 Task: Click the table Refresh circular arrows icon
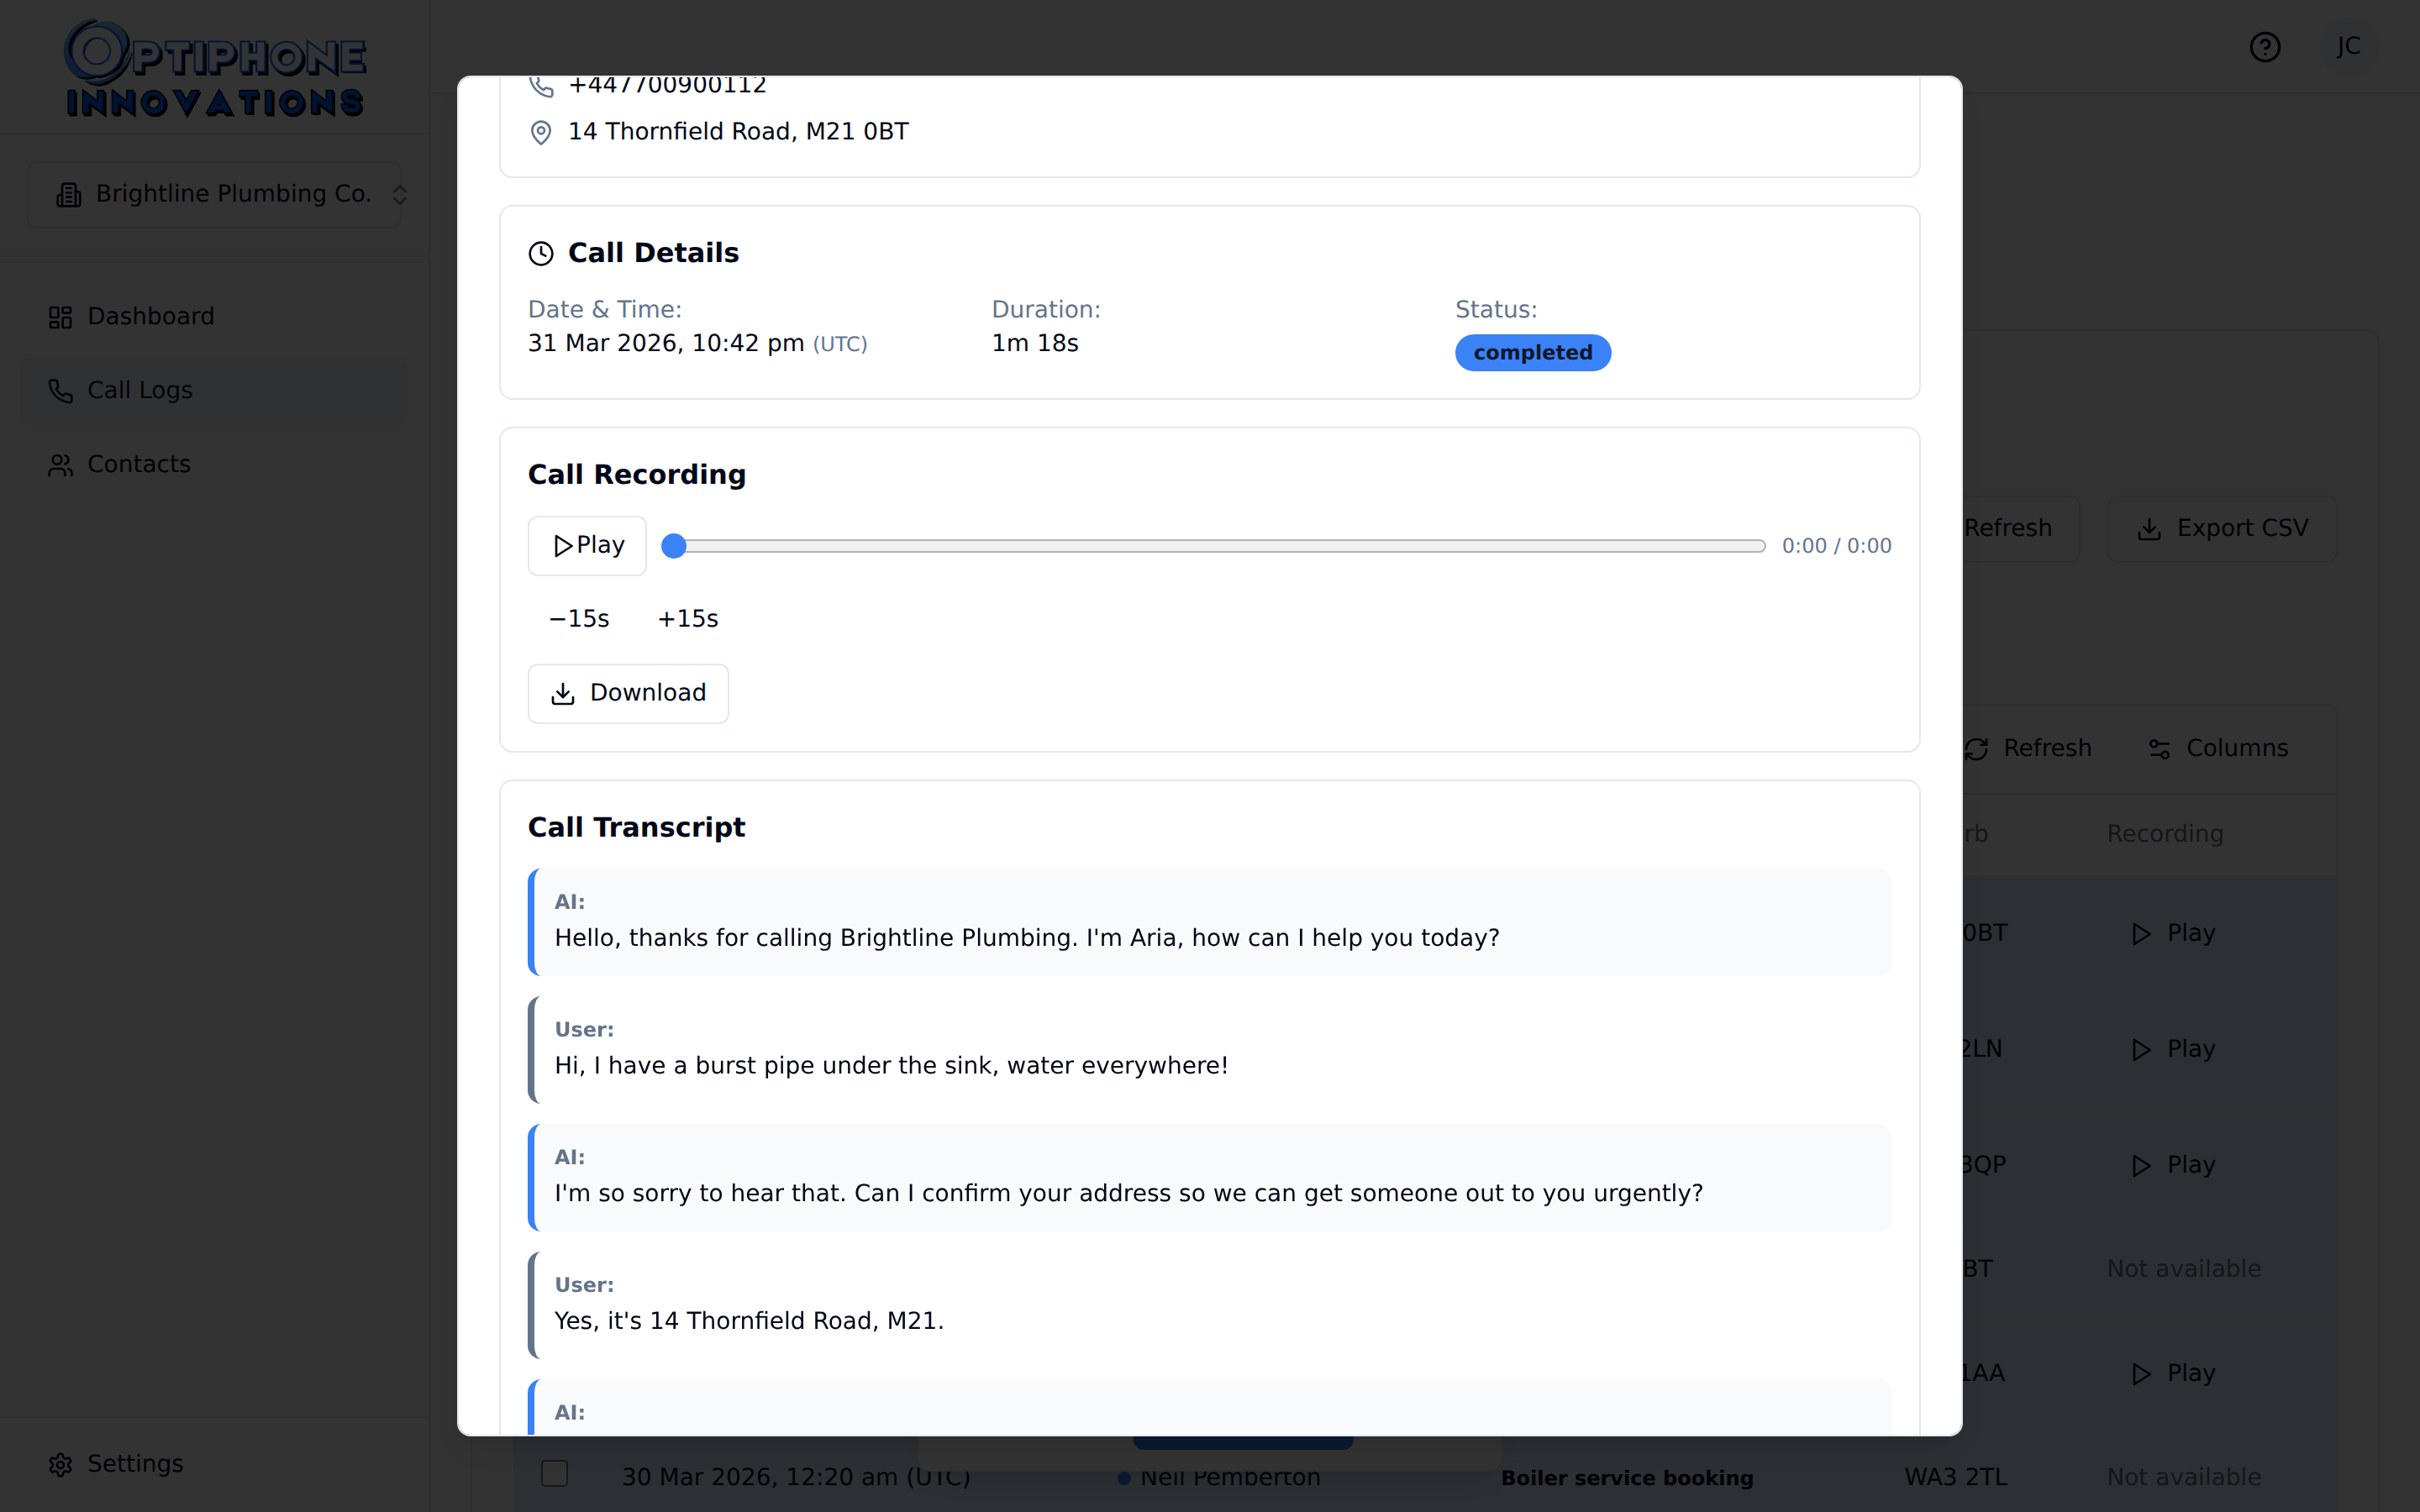pos(1976,749)
